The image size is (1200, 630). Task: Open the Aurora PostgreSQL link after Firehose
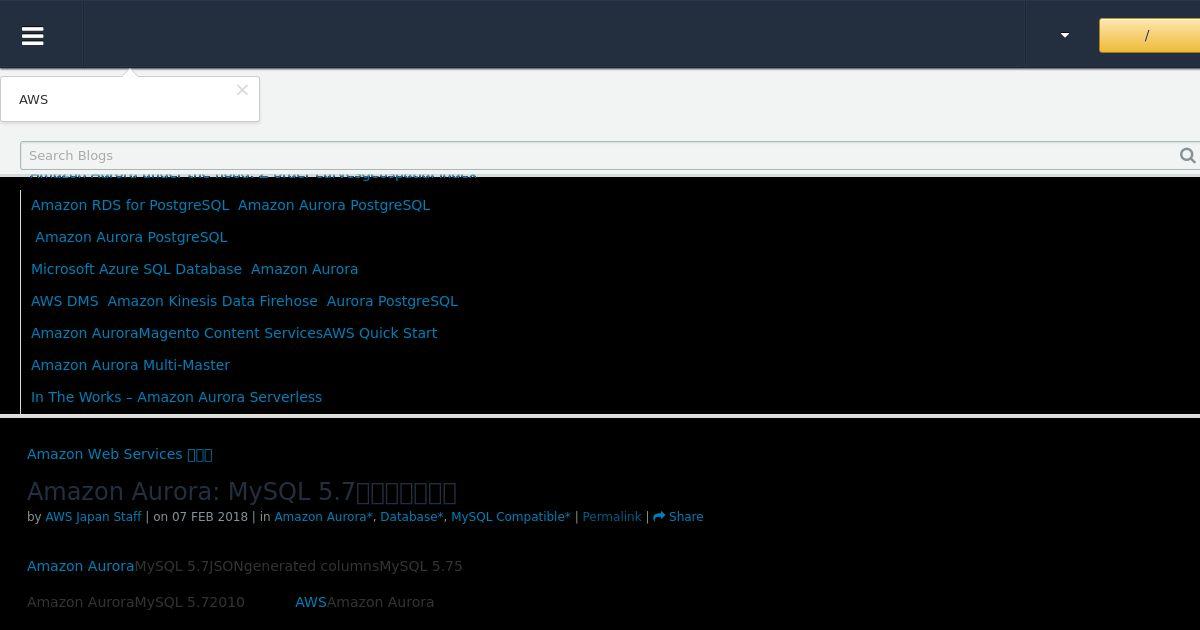(x=392, y=301)
